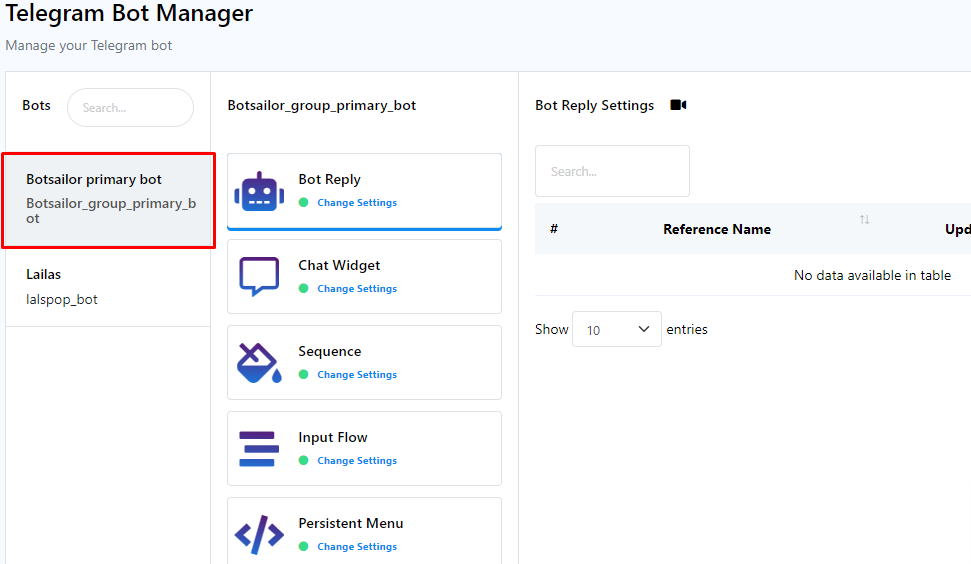
Task: Focus the Bots search field
Action: pos(131,108)
